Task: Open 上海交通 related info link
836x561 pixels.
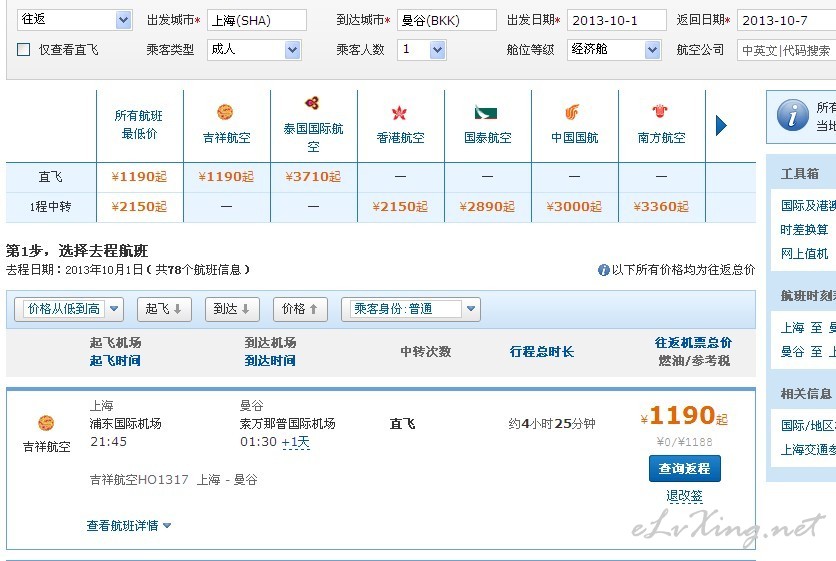Action: click(x=808, y=450)
